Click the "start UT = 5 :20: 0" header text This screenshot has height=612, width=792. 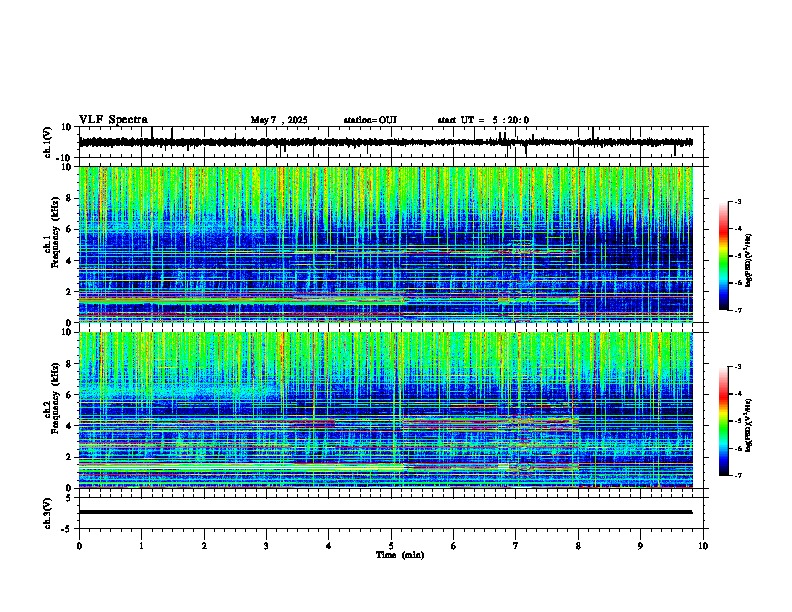click(483, 120)
